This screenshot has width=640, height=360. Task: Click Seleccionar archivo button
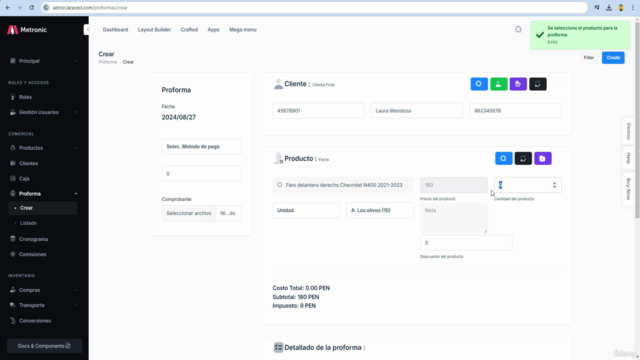tap(189, 213)
